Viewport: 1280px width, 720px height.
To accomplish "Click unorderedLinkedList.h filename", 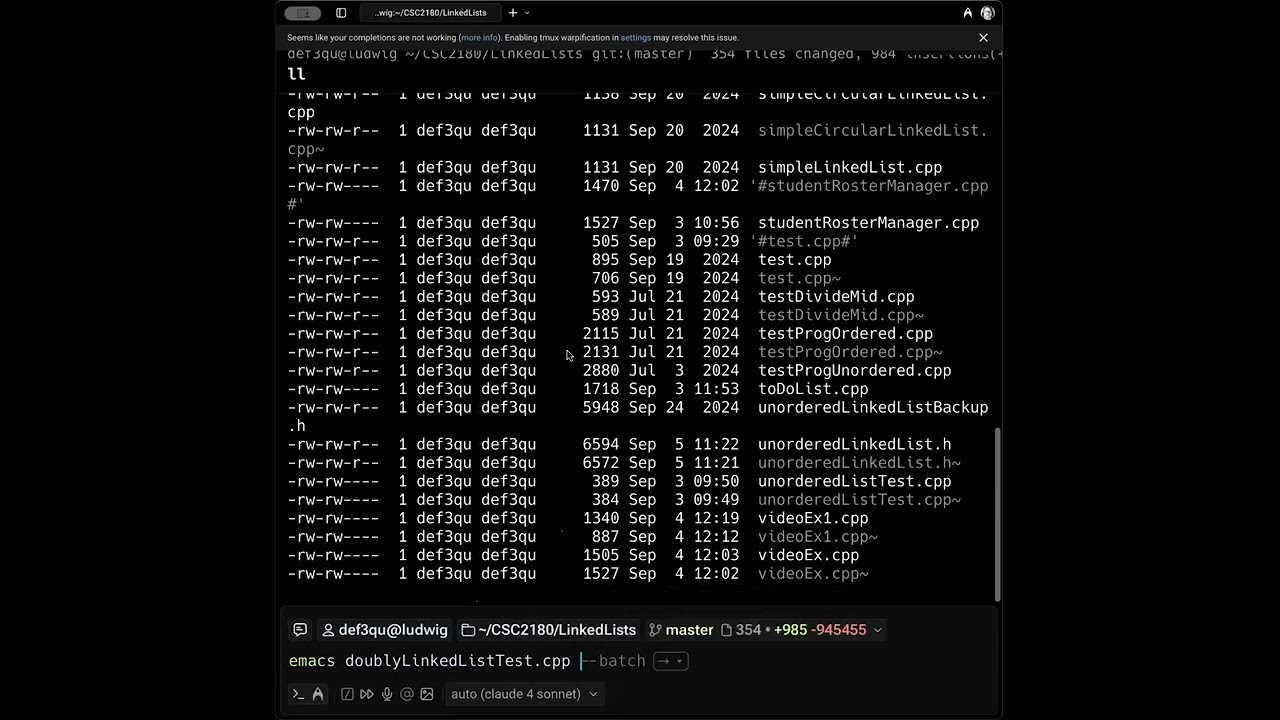I will click(x=854, y=445).
